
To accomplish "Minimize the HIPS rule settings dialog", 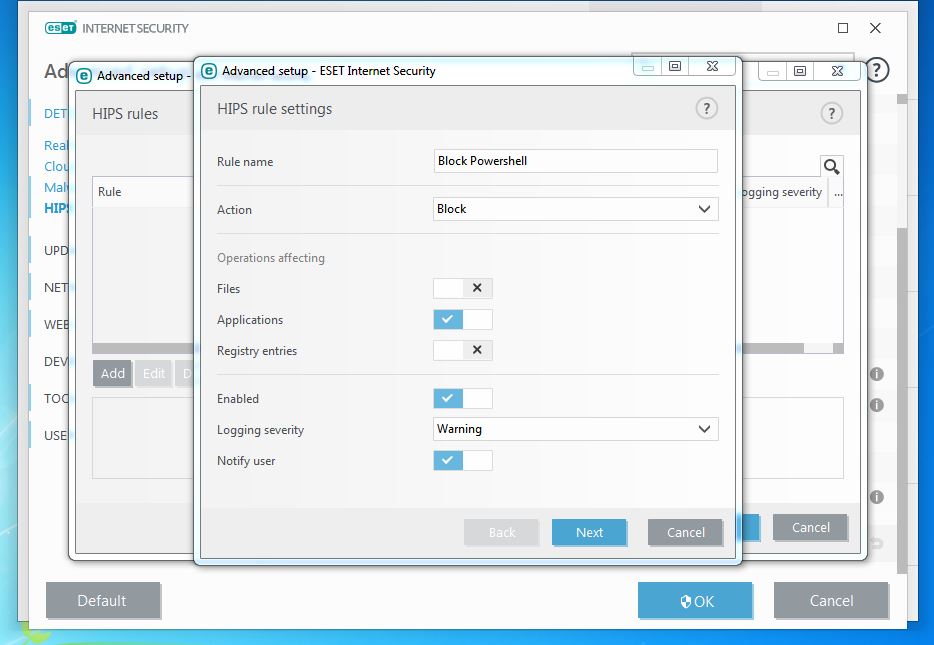I will (647, 66).
